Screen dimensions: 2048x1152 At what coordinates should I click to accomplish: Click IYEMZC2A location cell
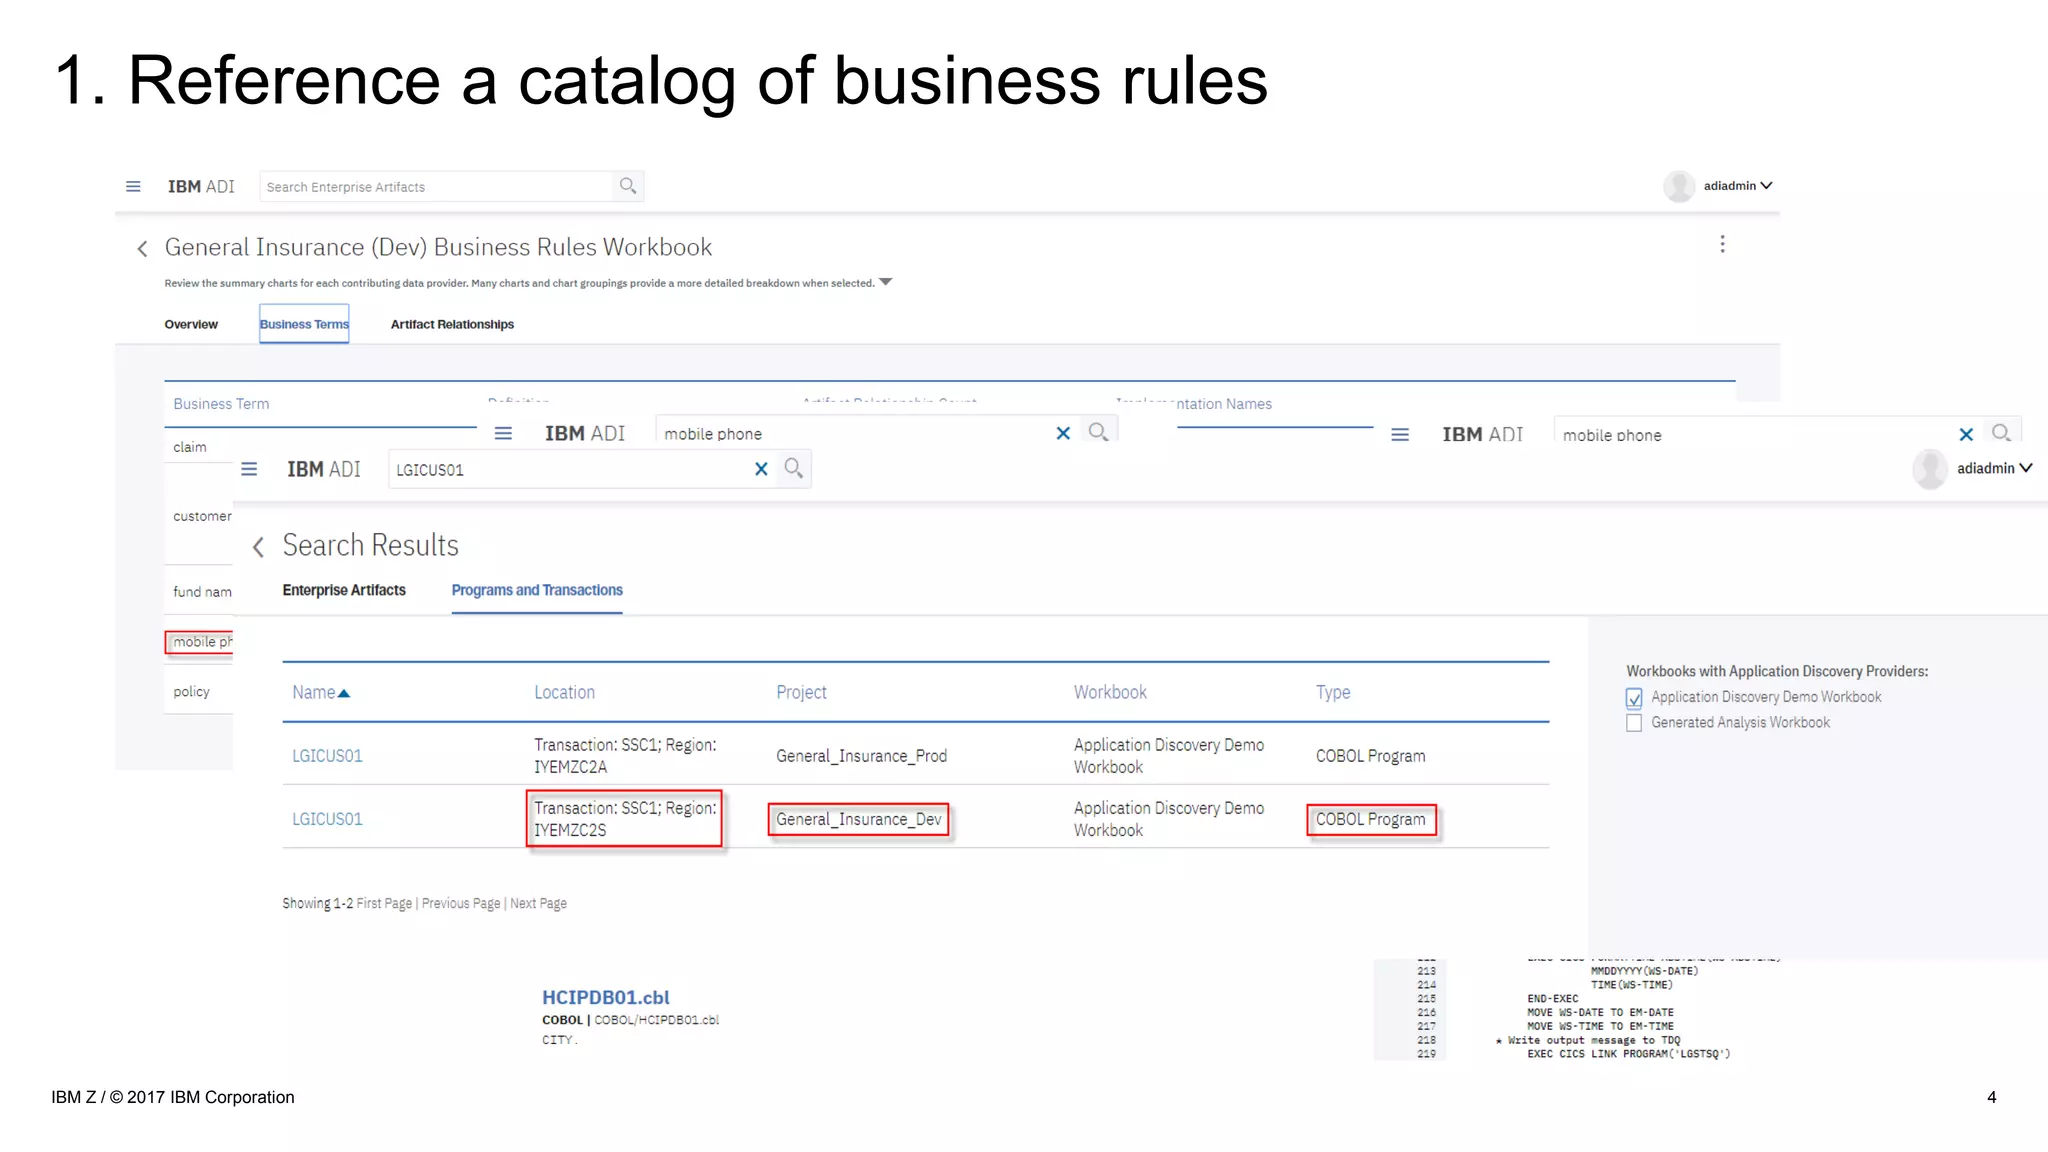pyautogui.click(x=625, y=756)
